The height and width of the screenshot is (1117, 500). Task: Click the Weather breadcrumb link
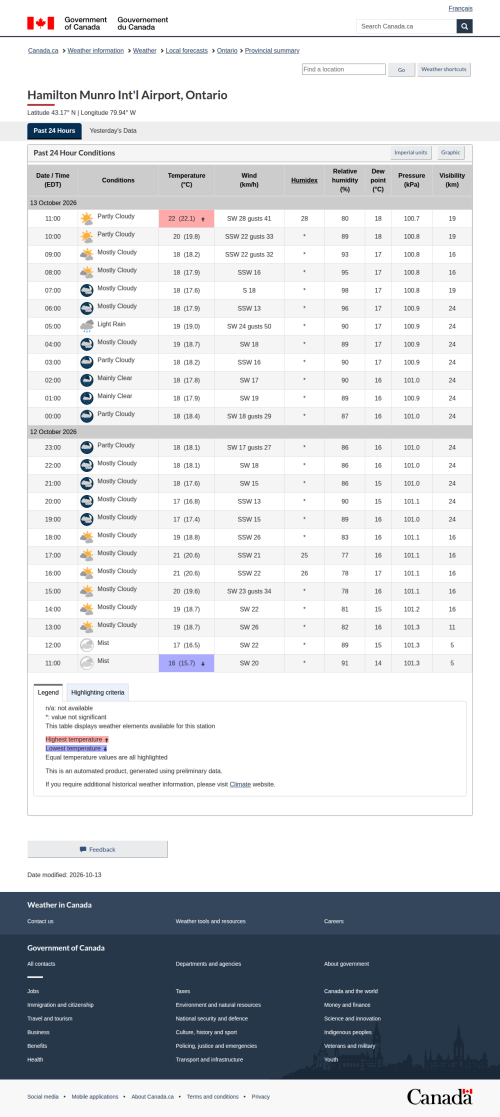coord(145,51)
